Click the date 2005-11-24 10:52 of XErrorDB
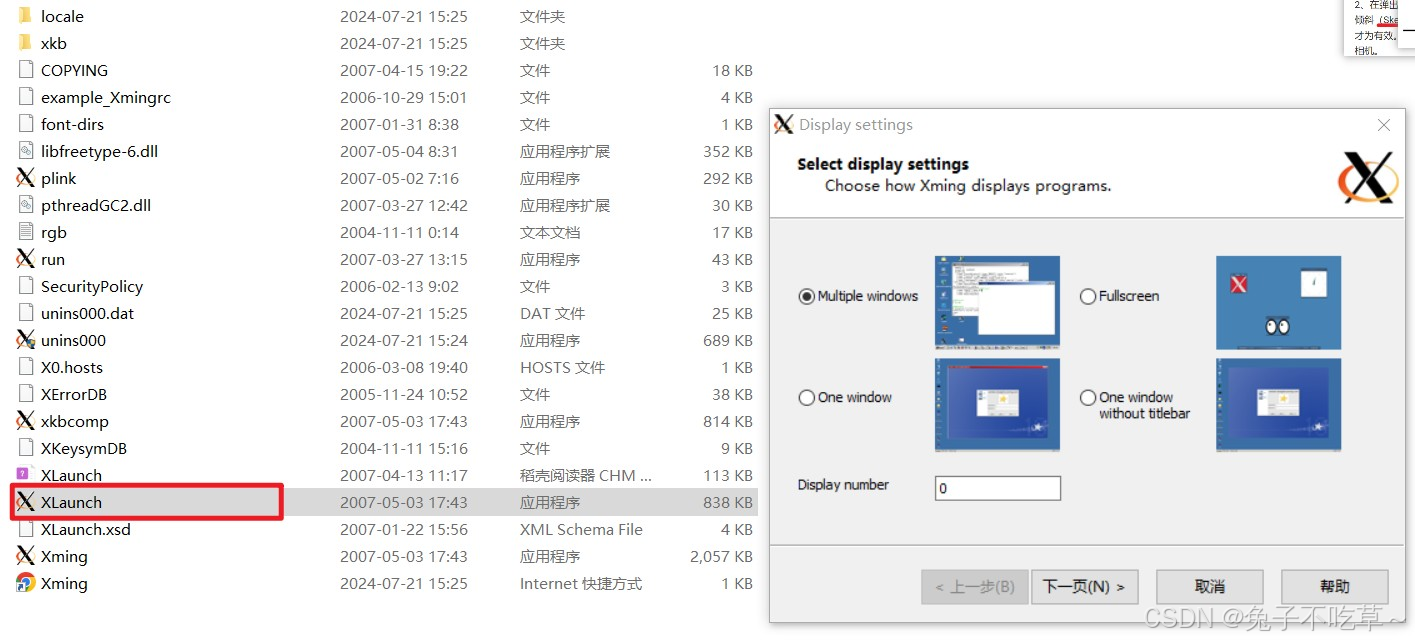 pyautogui.click(x=404, y=394)
